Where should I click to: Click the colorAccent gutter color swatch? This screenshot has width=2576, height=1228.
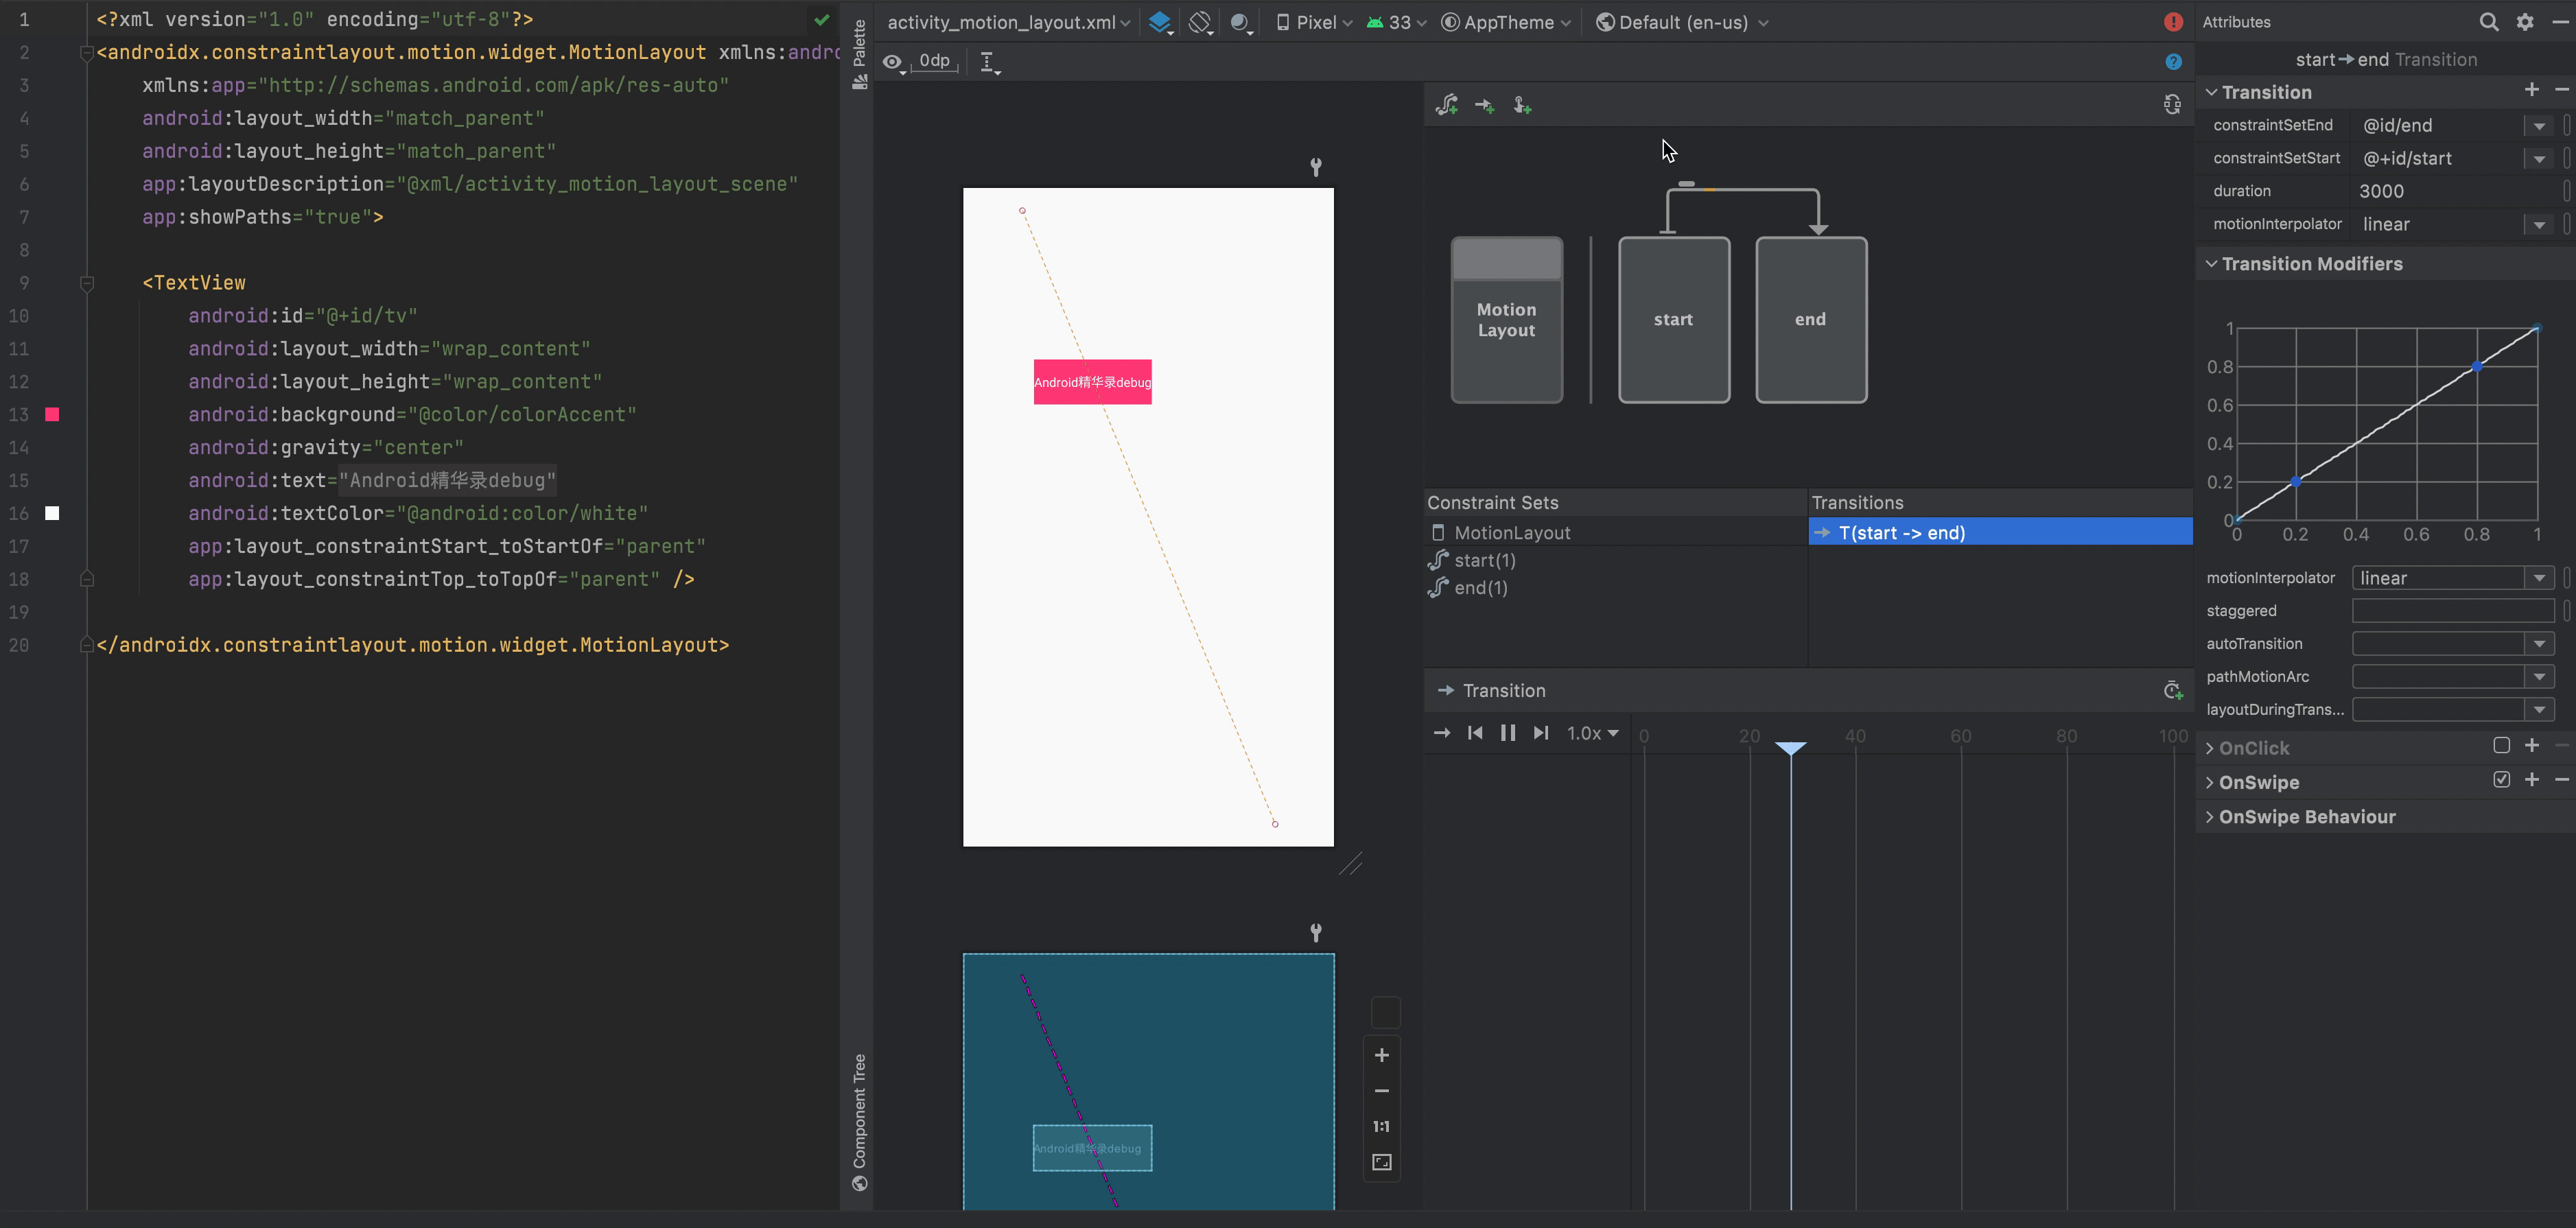click(x=52, y=414)
